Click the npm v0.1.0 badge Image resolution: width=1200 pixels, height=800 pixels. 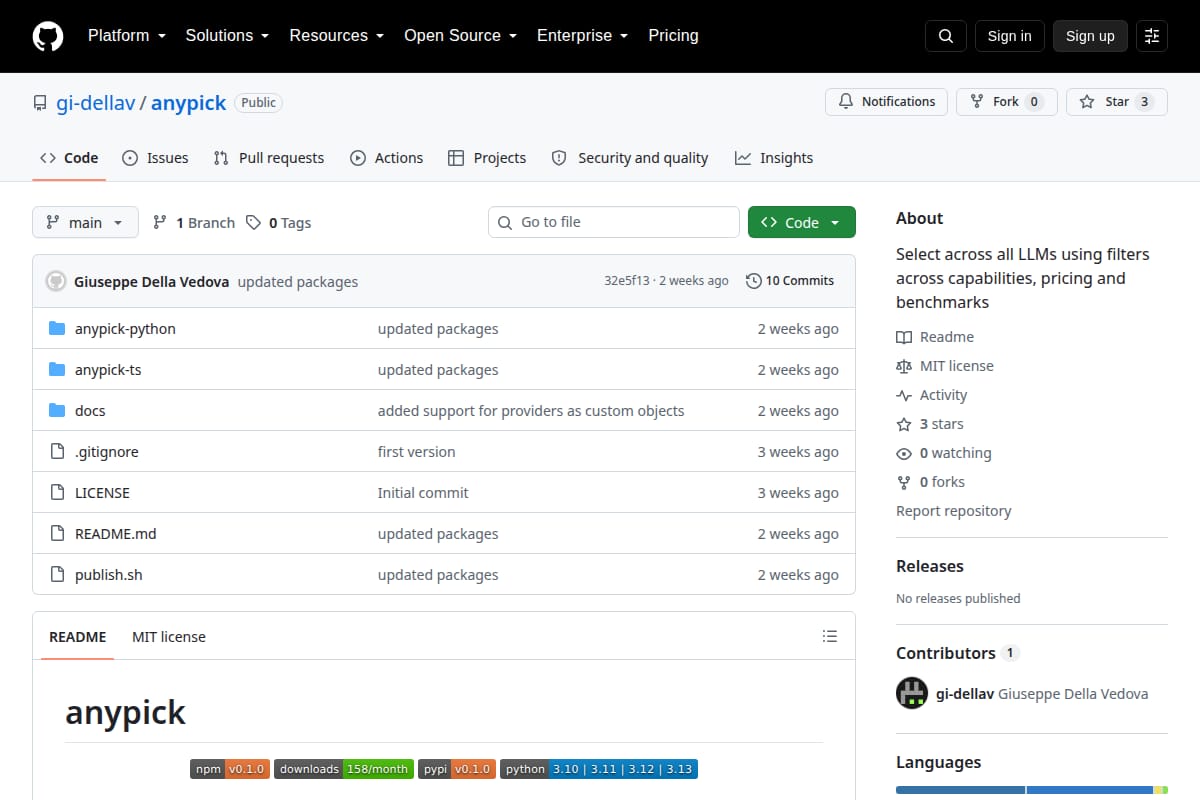[230, 769]
